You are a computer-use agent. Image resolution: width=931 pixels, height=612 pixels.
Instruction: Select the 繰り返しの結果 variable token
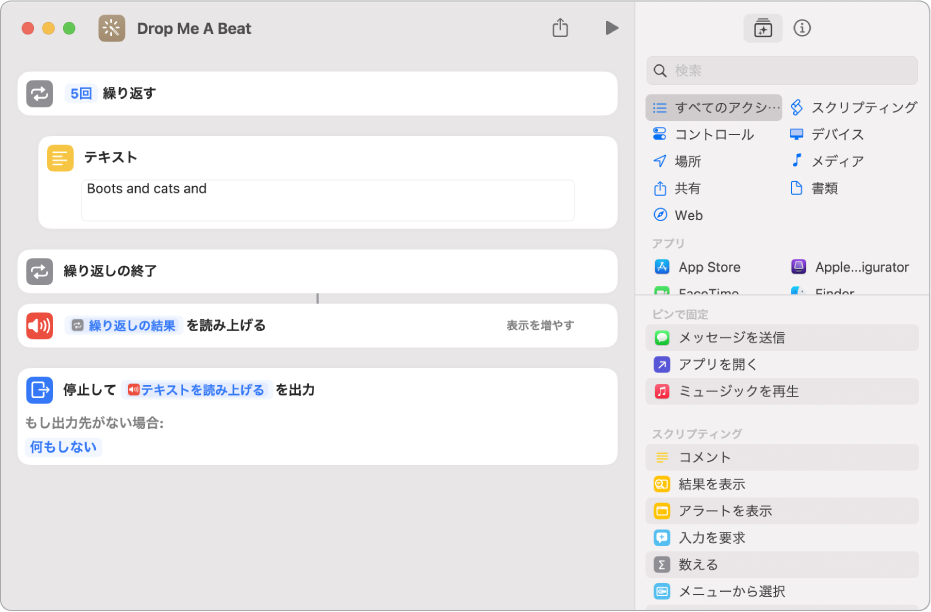[x=124, y=325]
